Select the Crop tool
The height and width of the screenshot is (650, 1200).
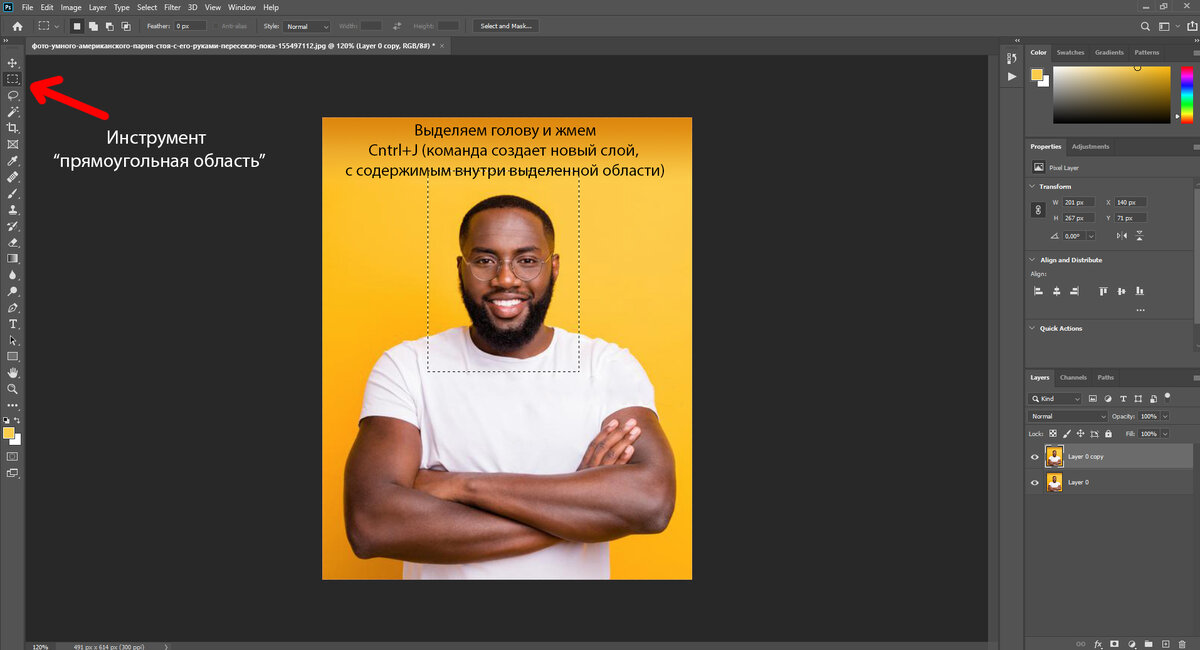pos(13,128)
